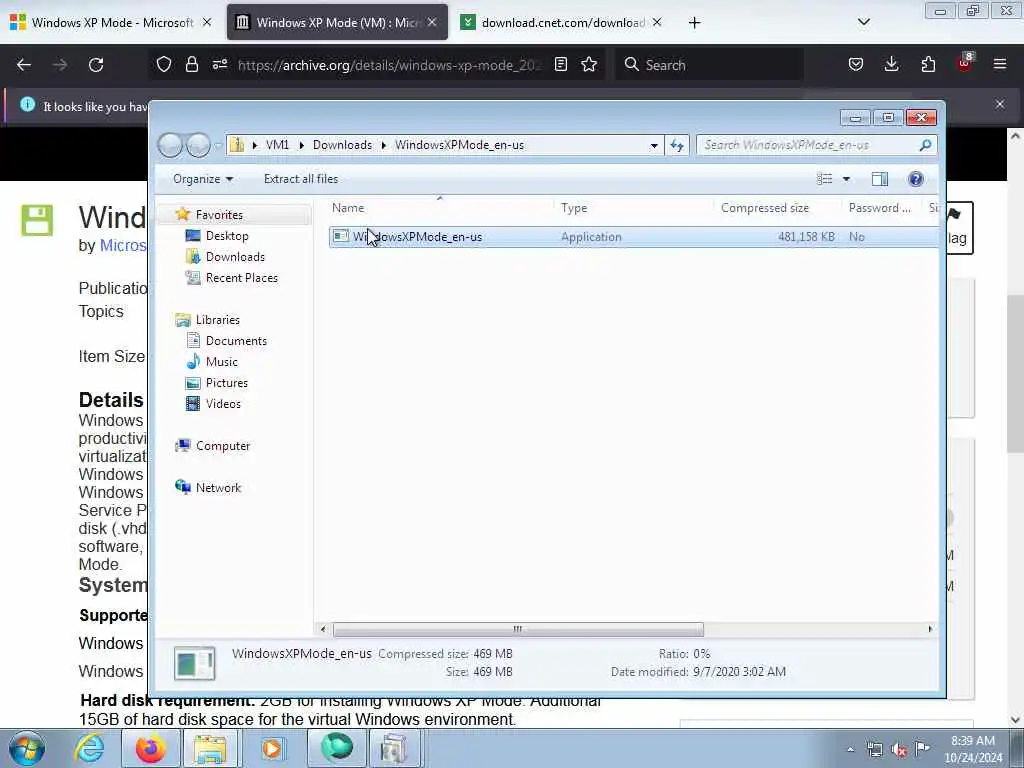
Task: Open Firefox tracking protection shield
Action: [164, 64]
